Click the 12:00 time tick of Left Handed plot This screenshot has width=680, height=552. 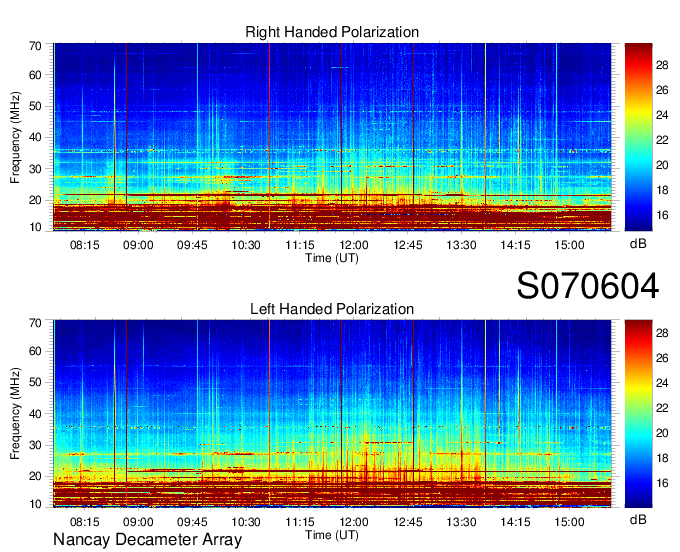354,522
